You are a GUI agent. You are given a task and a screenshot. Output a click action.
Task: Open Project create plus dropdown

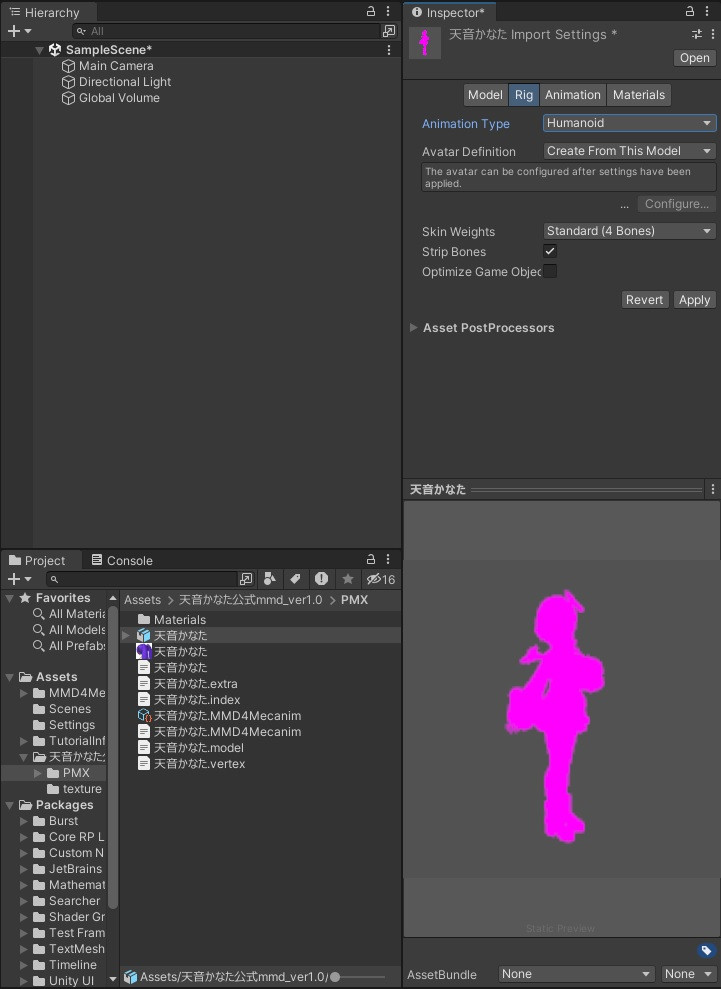coord(19,578)
